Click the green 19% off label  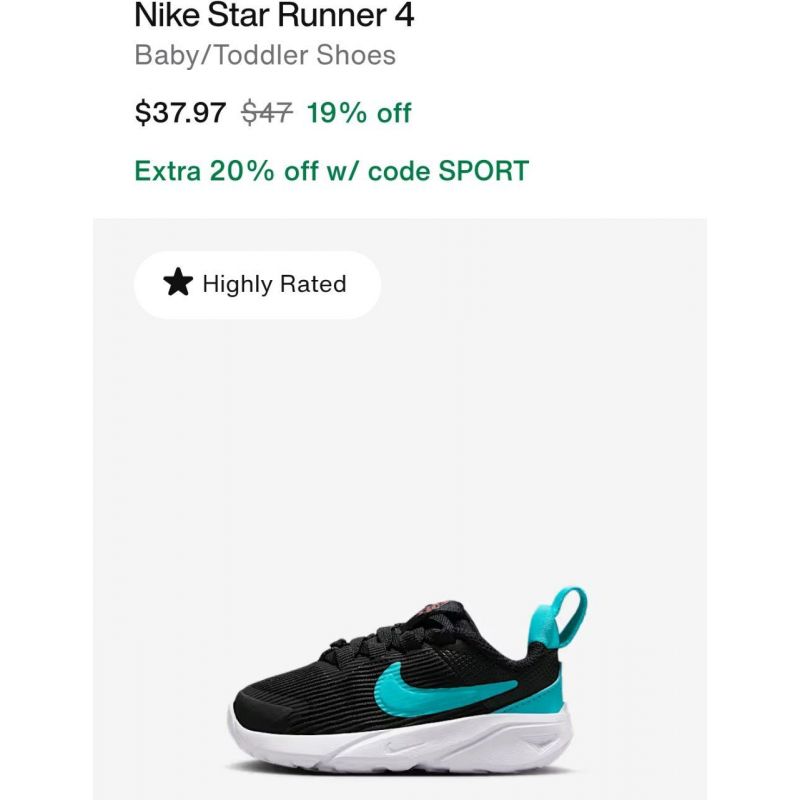pos(359,112)
